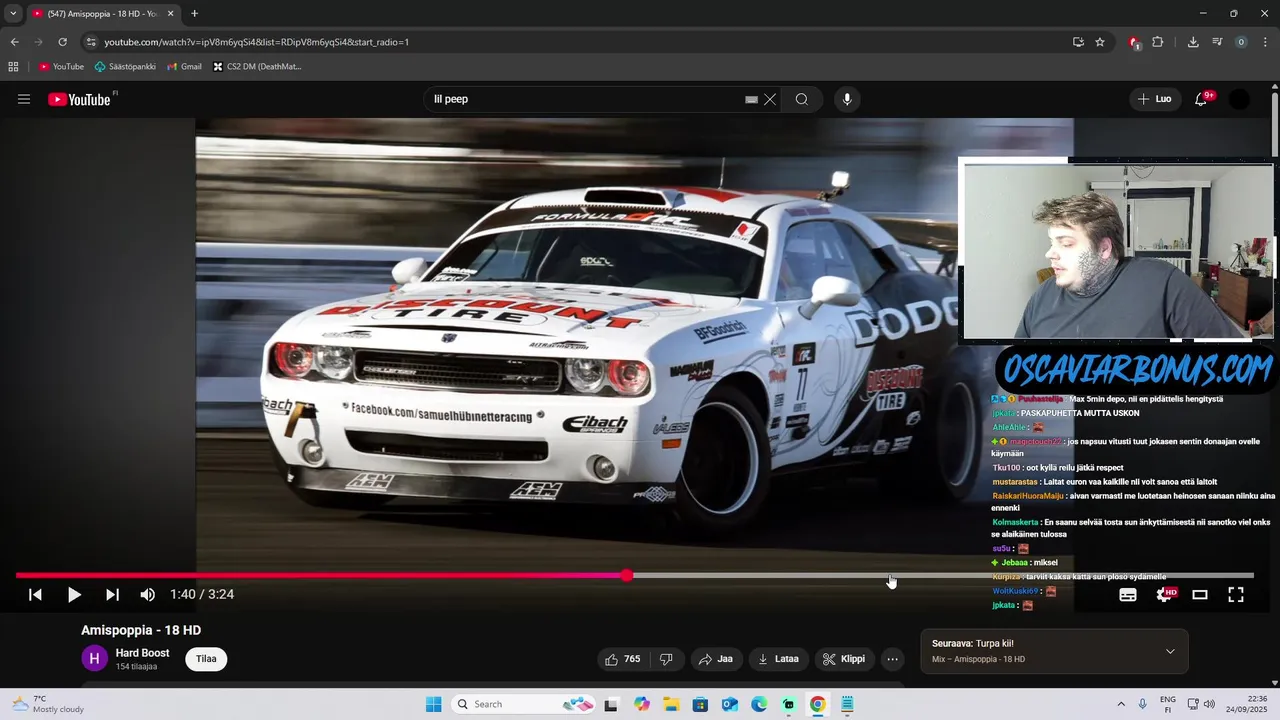
Task: Open the Chrome three-dot menu
Action: [1265, 42]
